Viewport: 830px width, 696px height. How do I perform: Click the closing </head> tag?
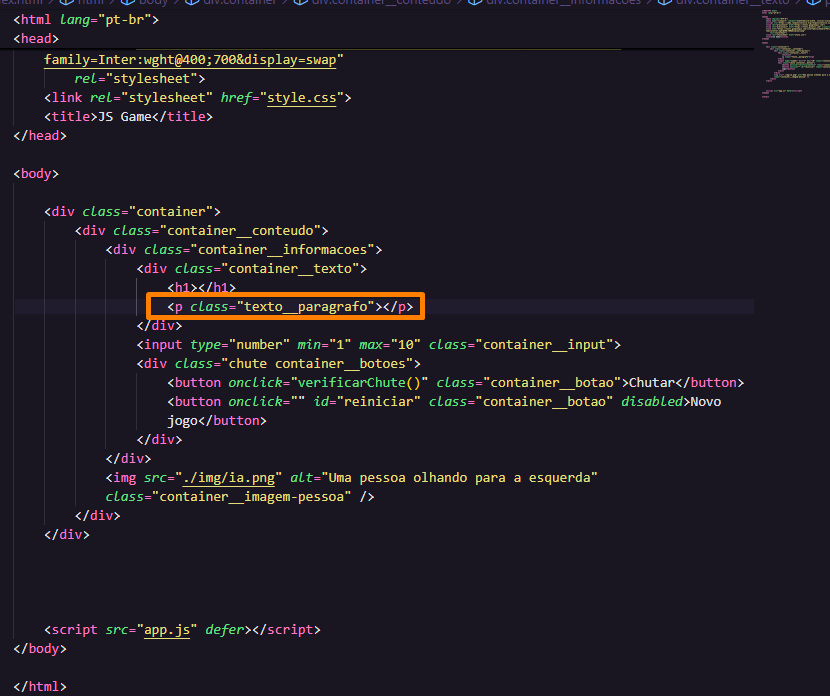40,135
